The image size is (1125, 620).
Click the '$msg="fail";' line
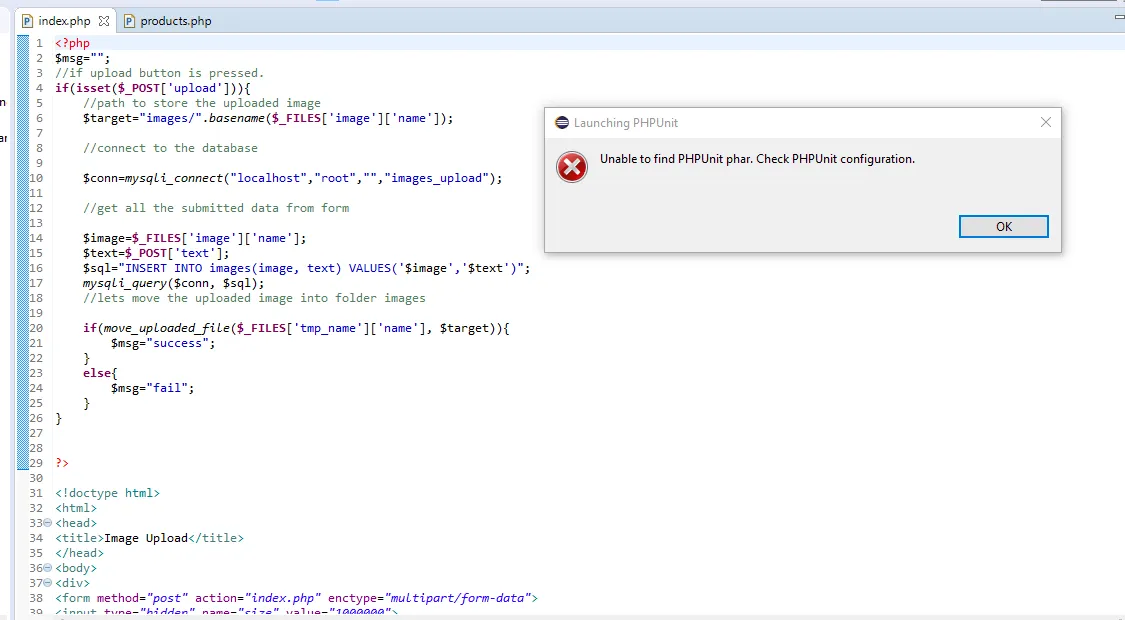tap(152, 388)
